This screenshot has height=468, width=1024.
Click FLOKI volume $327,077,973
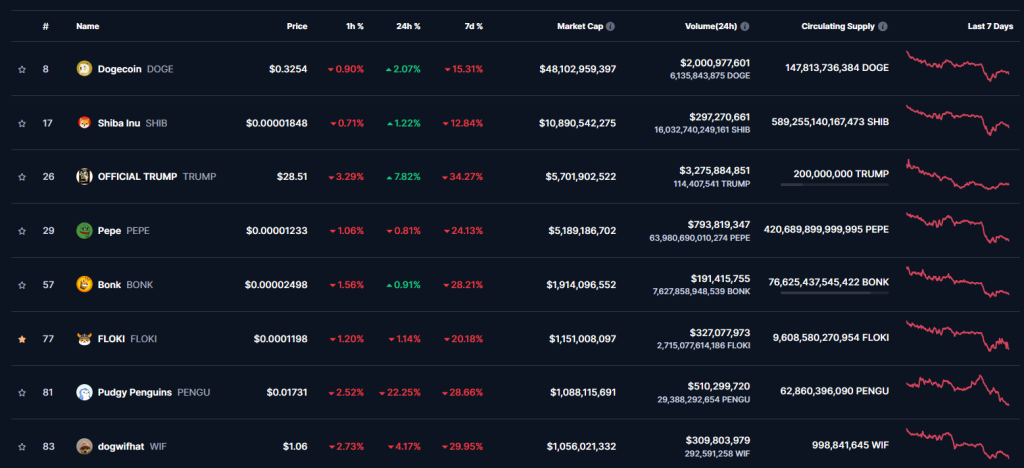point(719,333)
